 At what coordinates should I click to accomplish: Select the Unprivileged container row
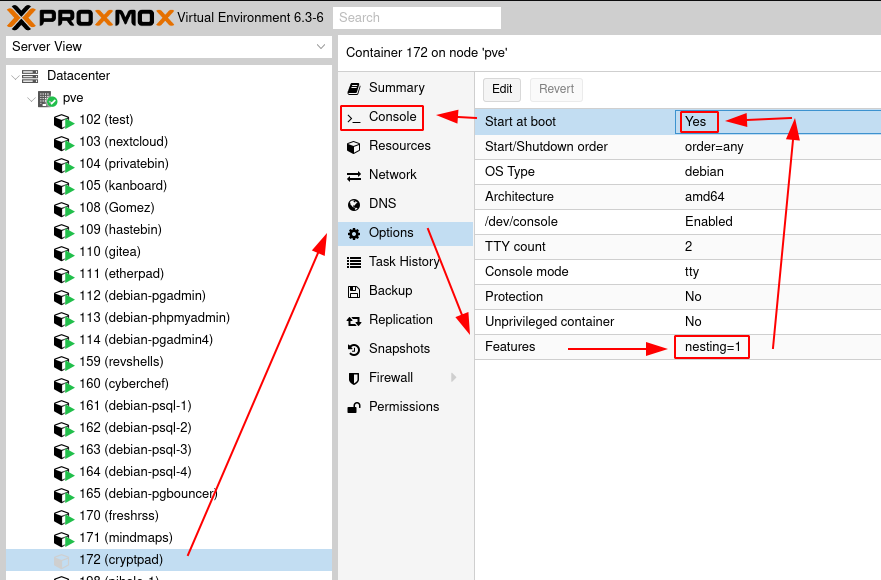pyautogui.click(x=678, y=322)
